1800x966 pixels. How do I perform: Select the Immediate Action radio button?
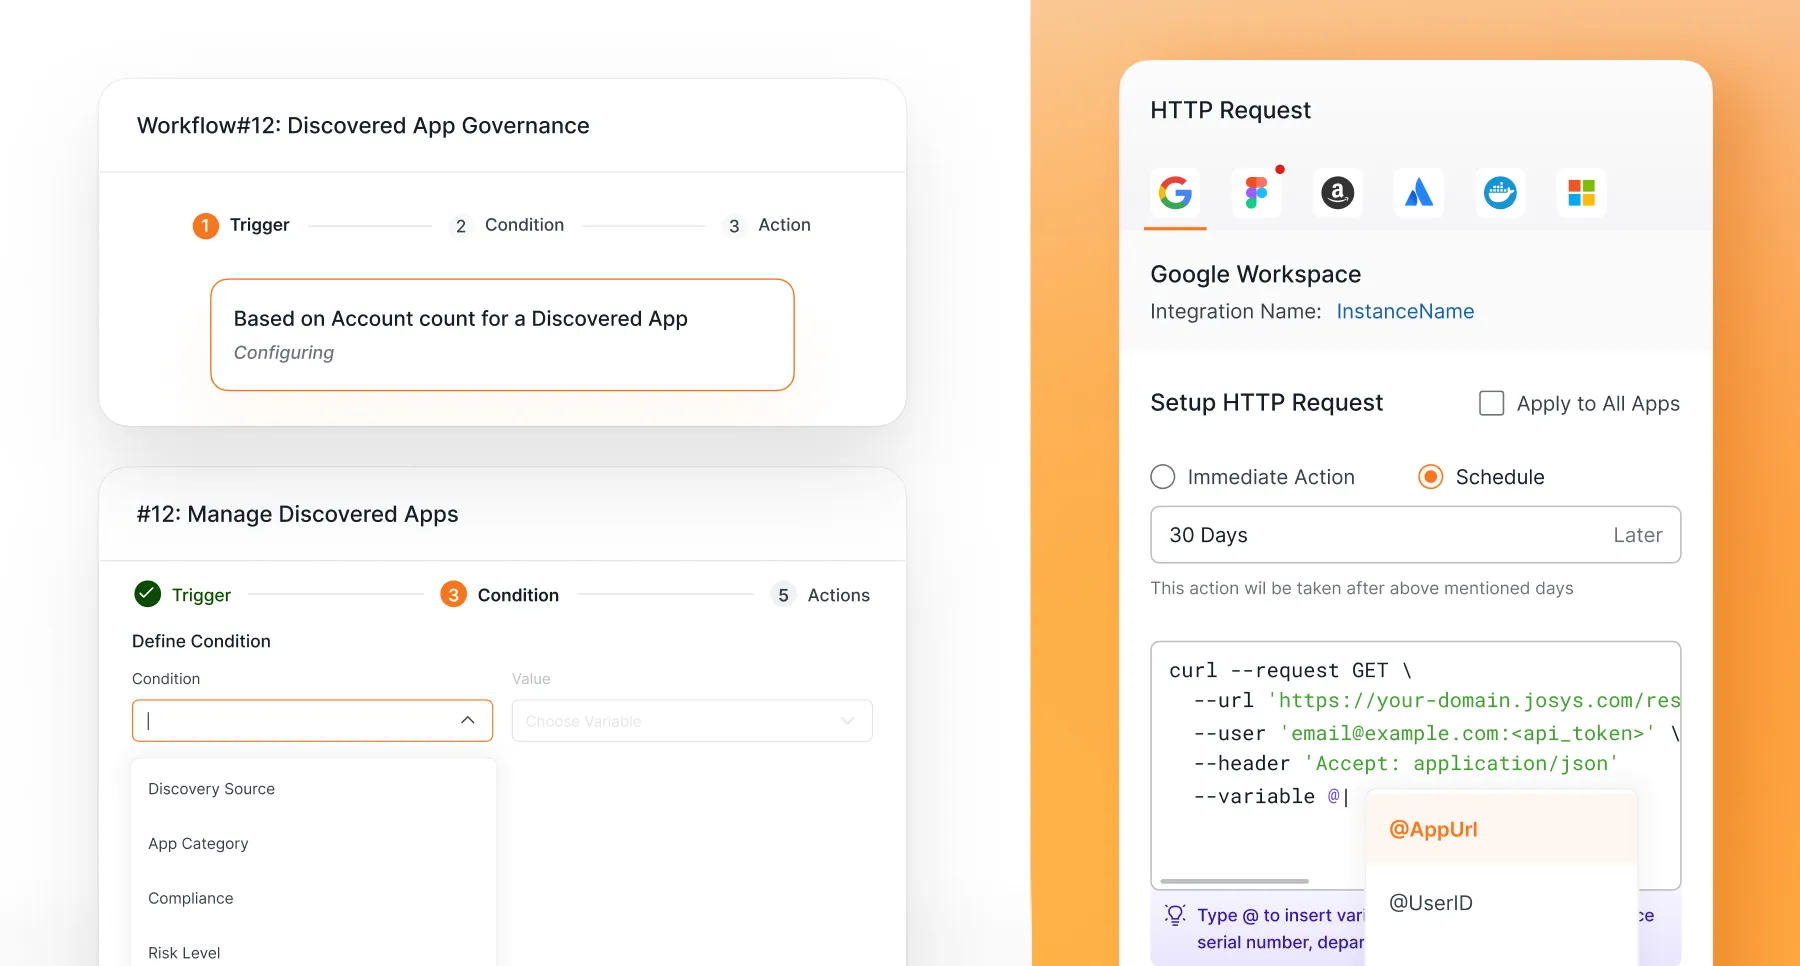coord(1163,477)
